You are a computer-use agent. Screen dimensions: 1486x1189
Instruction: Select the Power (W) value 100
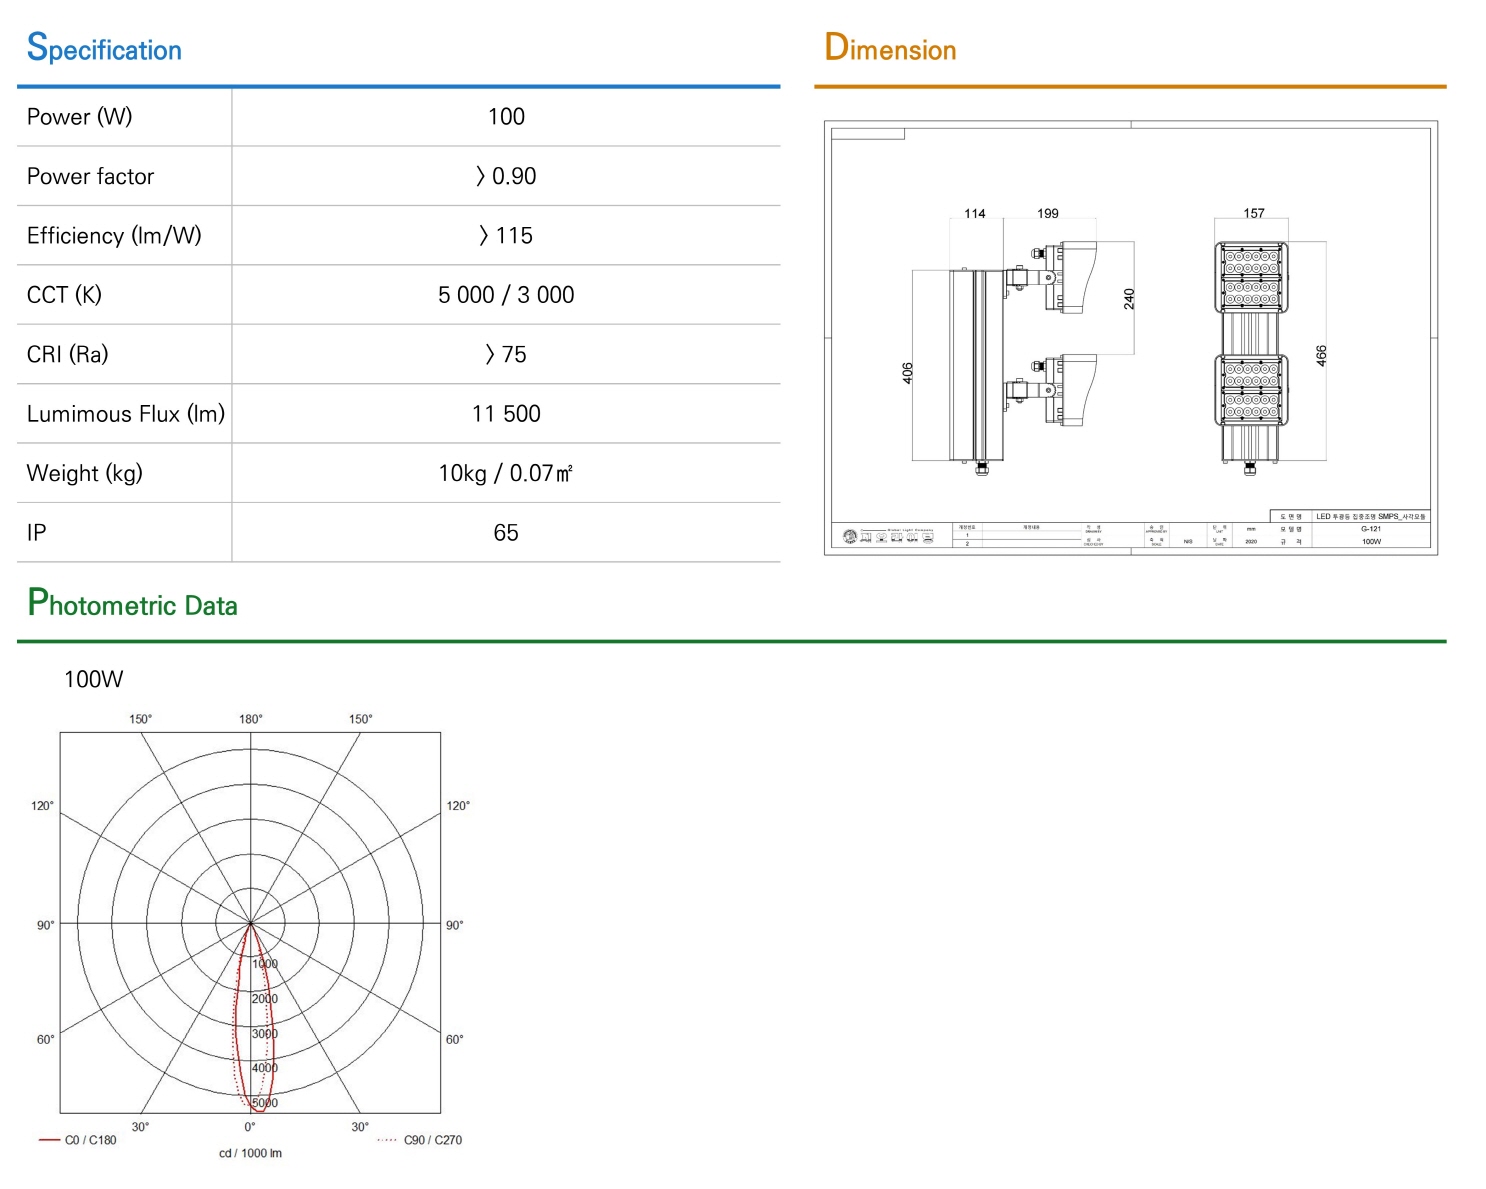click(506, 117)
